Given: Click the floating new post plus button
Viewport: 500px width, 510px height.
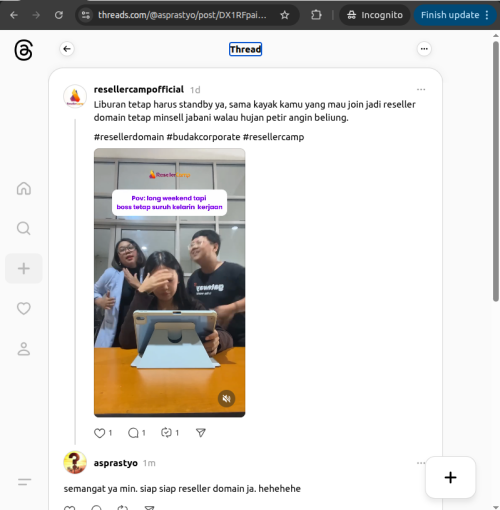Looking at the screenshot, I should pos(450,477).
